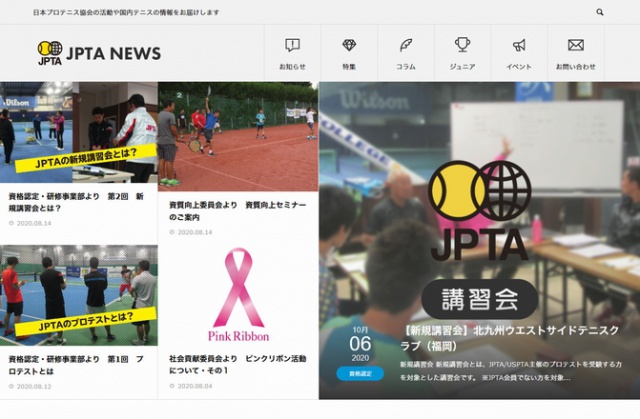Click the 特集 diamond icon

click(349, 45)
